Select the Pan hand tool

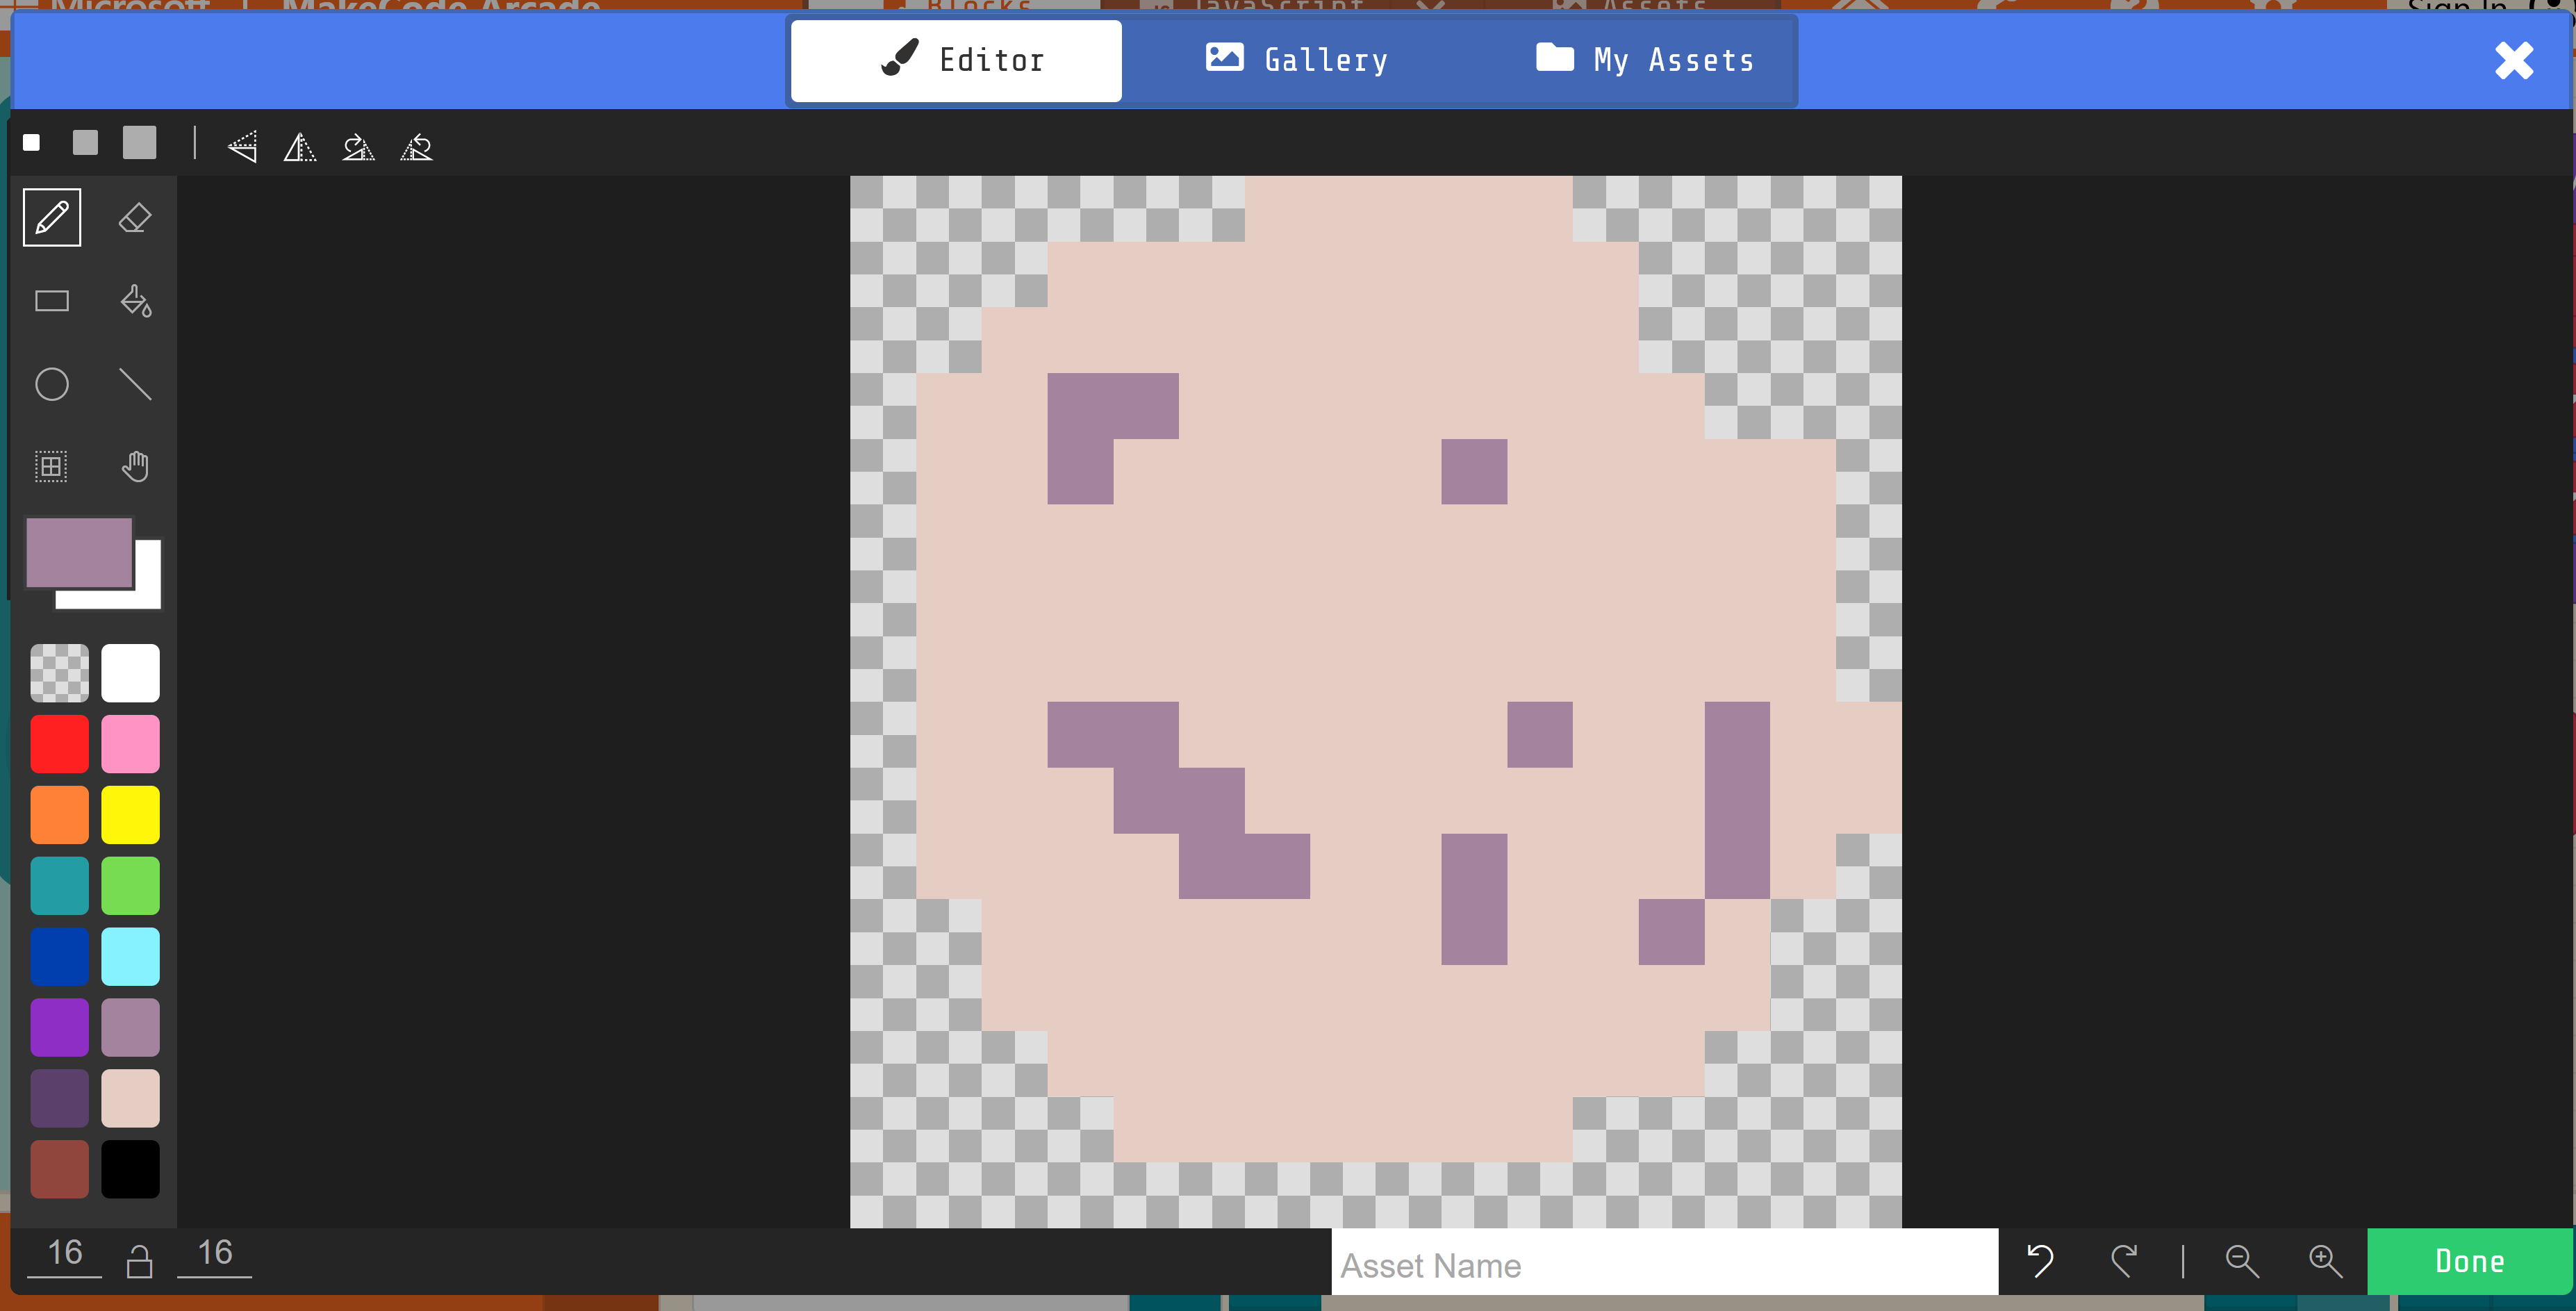coord(135,466)
